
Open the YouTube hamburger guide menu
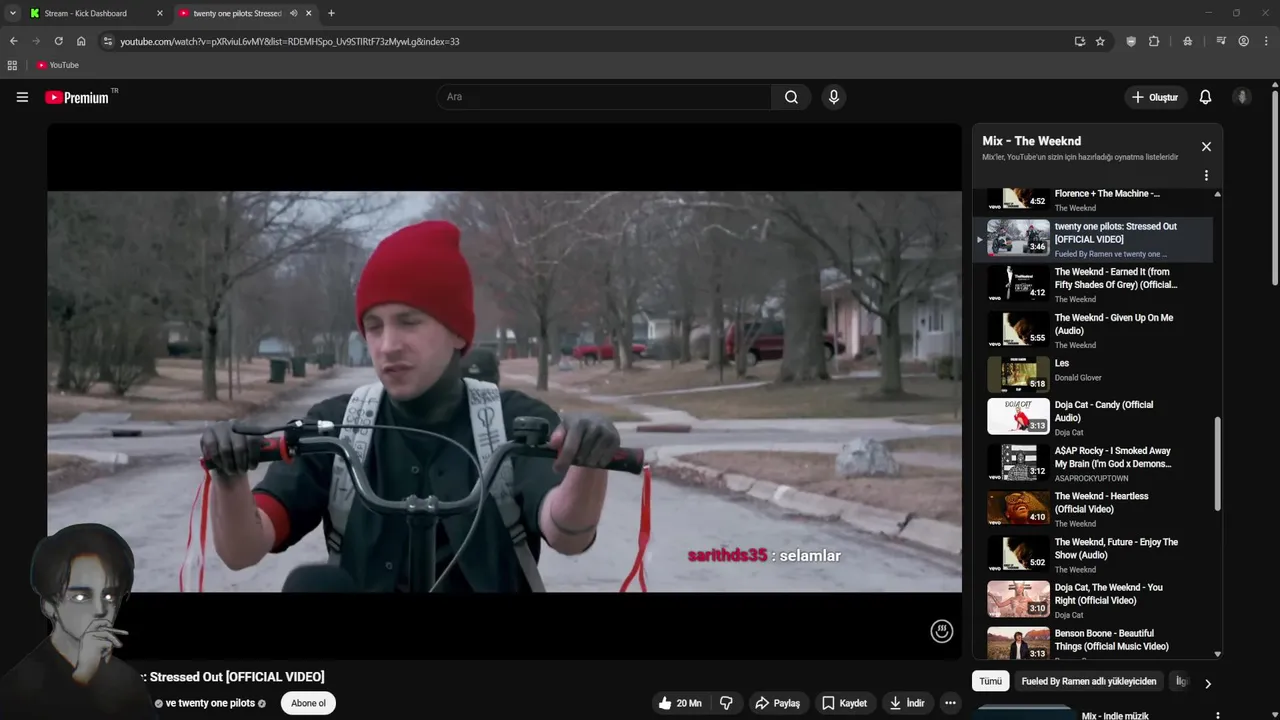pyautogui.click(x=22, y=97)
